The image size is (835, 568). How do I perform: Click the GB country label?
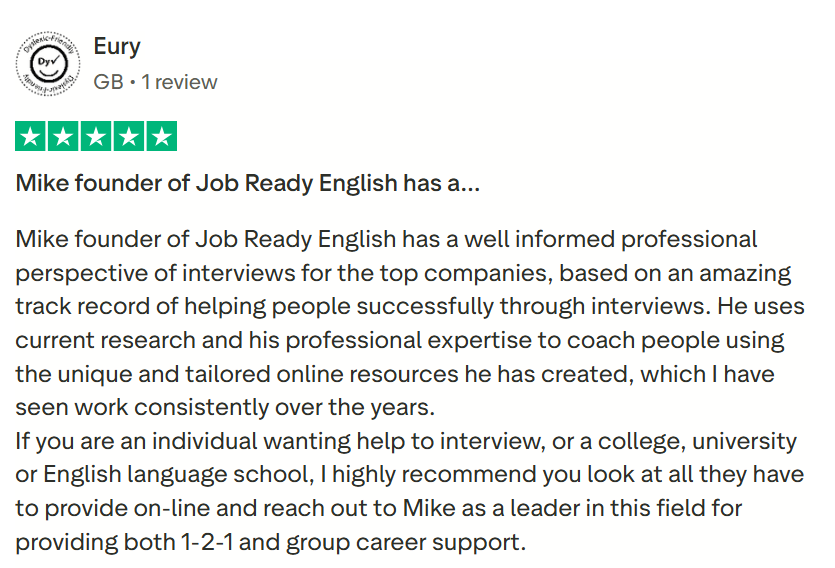107,81
